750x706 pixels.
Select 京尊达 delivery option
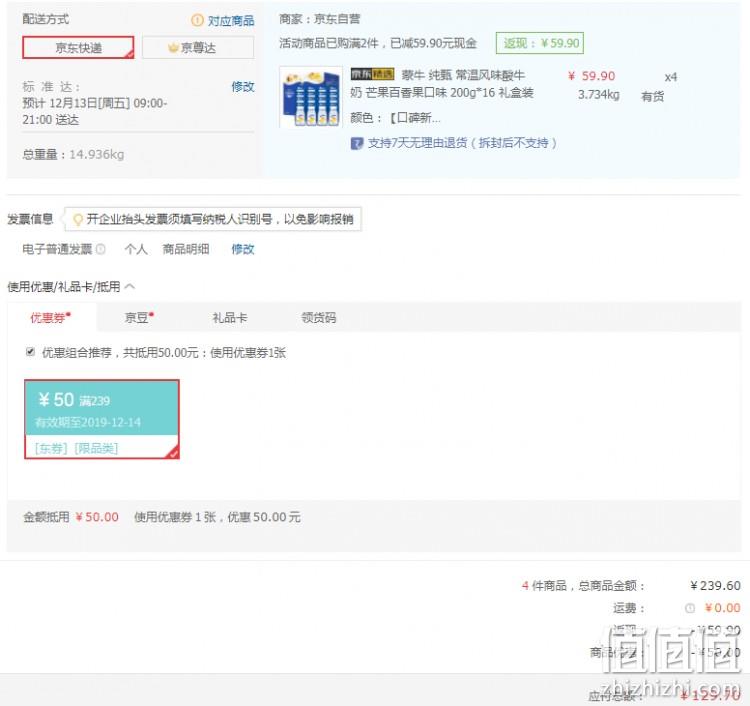pos(198,47)
